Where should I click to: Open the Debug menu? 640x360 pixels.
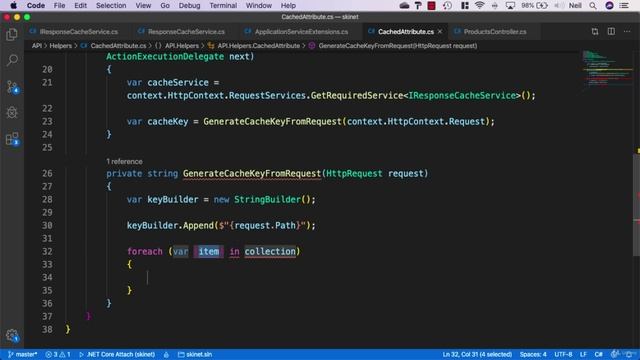pyautogui.click(x=189, y=5)
